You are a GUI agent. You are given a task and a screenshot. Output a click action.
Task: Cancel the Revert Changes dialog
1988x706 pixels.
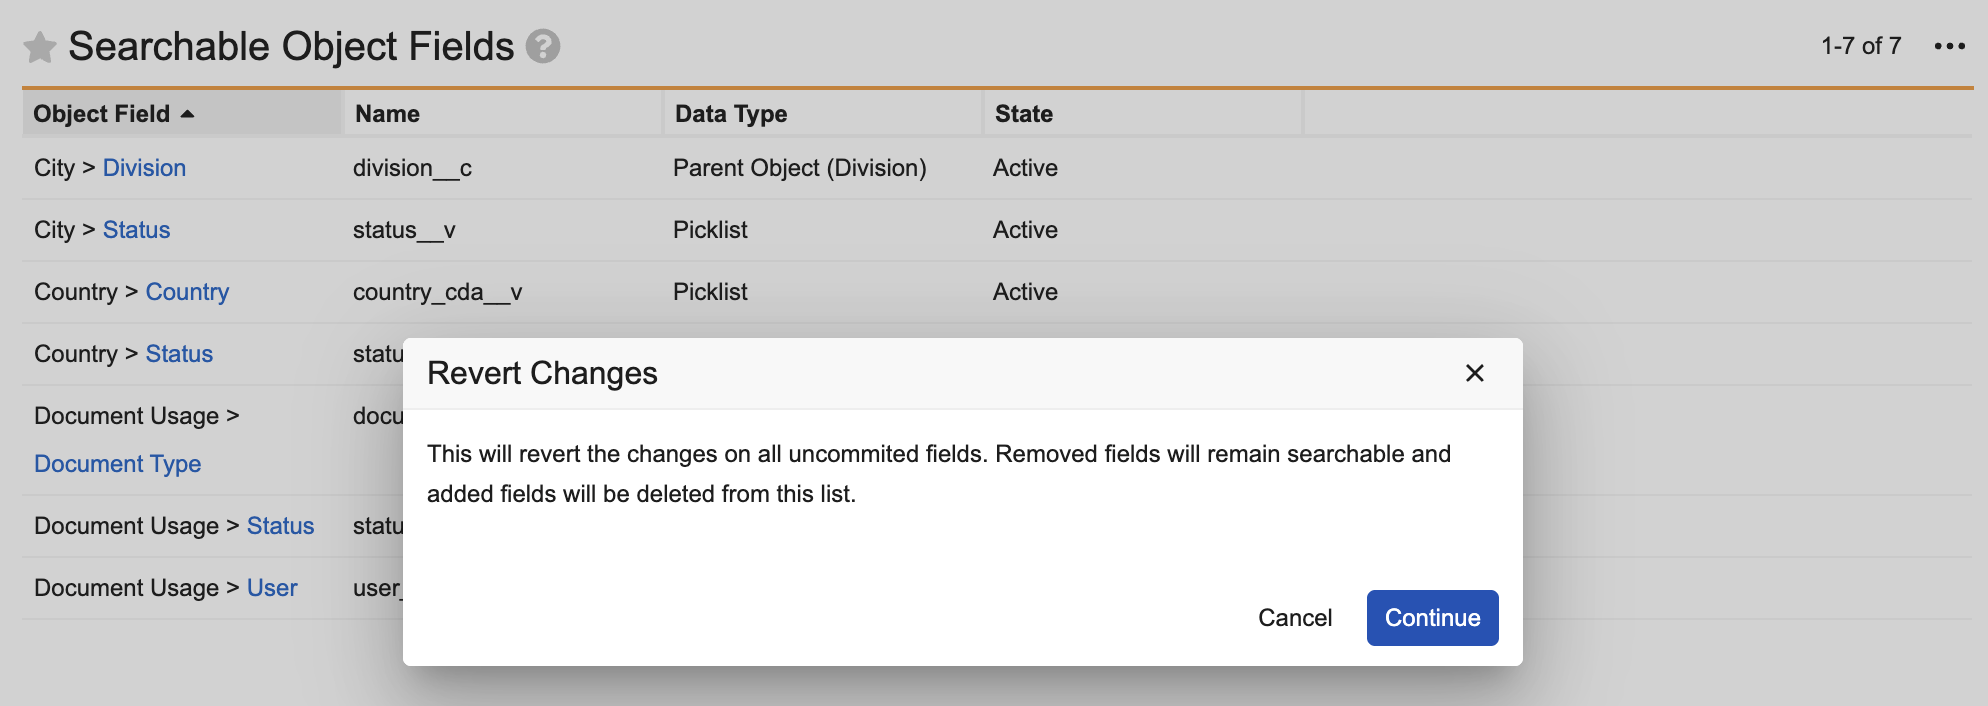tap(1295, 618)
